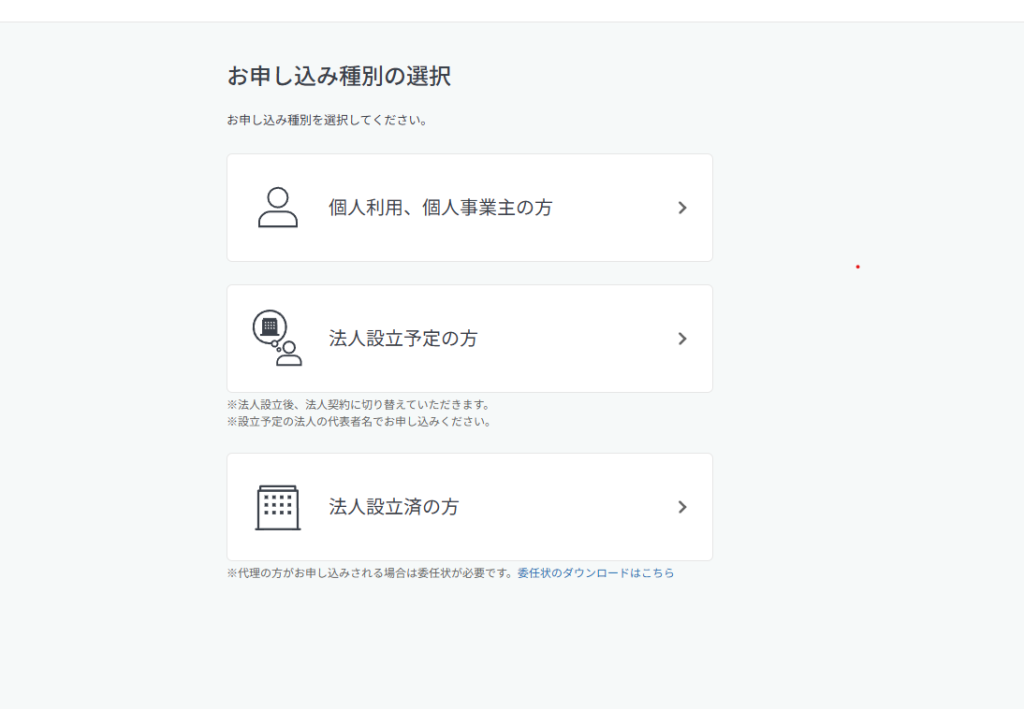
Task: Pick the 法人設立済の方 label text
Action: click(394, 507)
